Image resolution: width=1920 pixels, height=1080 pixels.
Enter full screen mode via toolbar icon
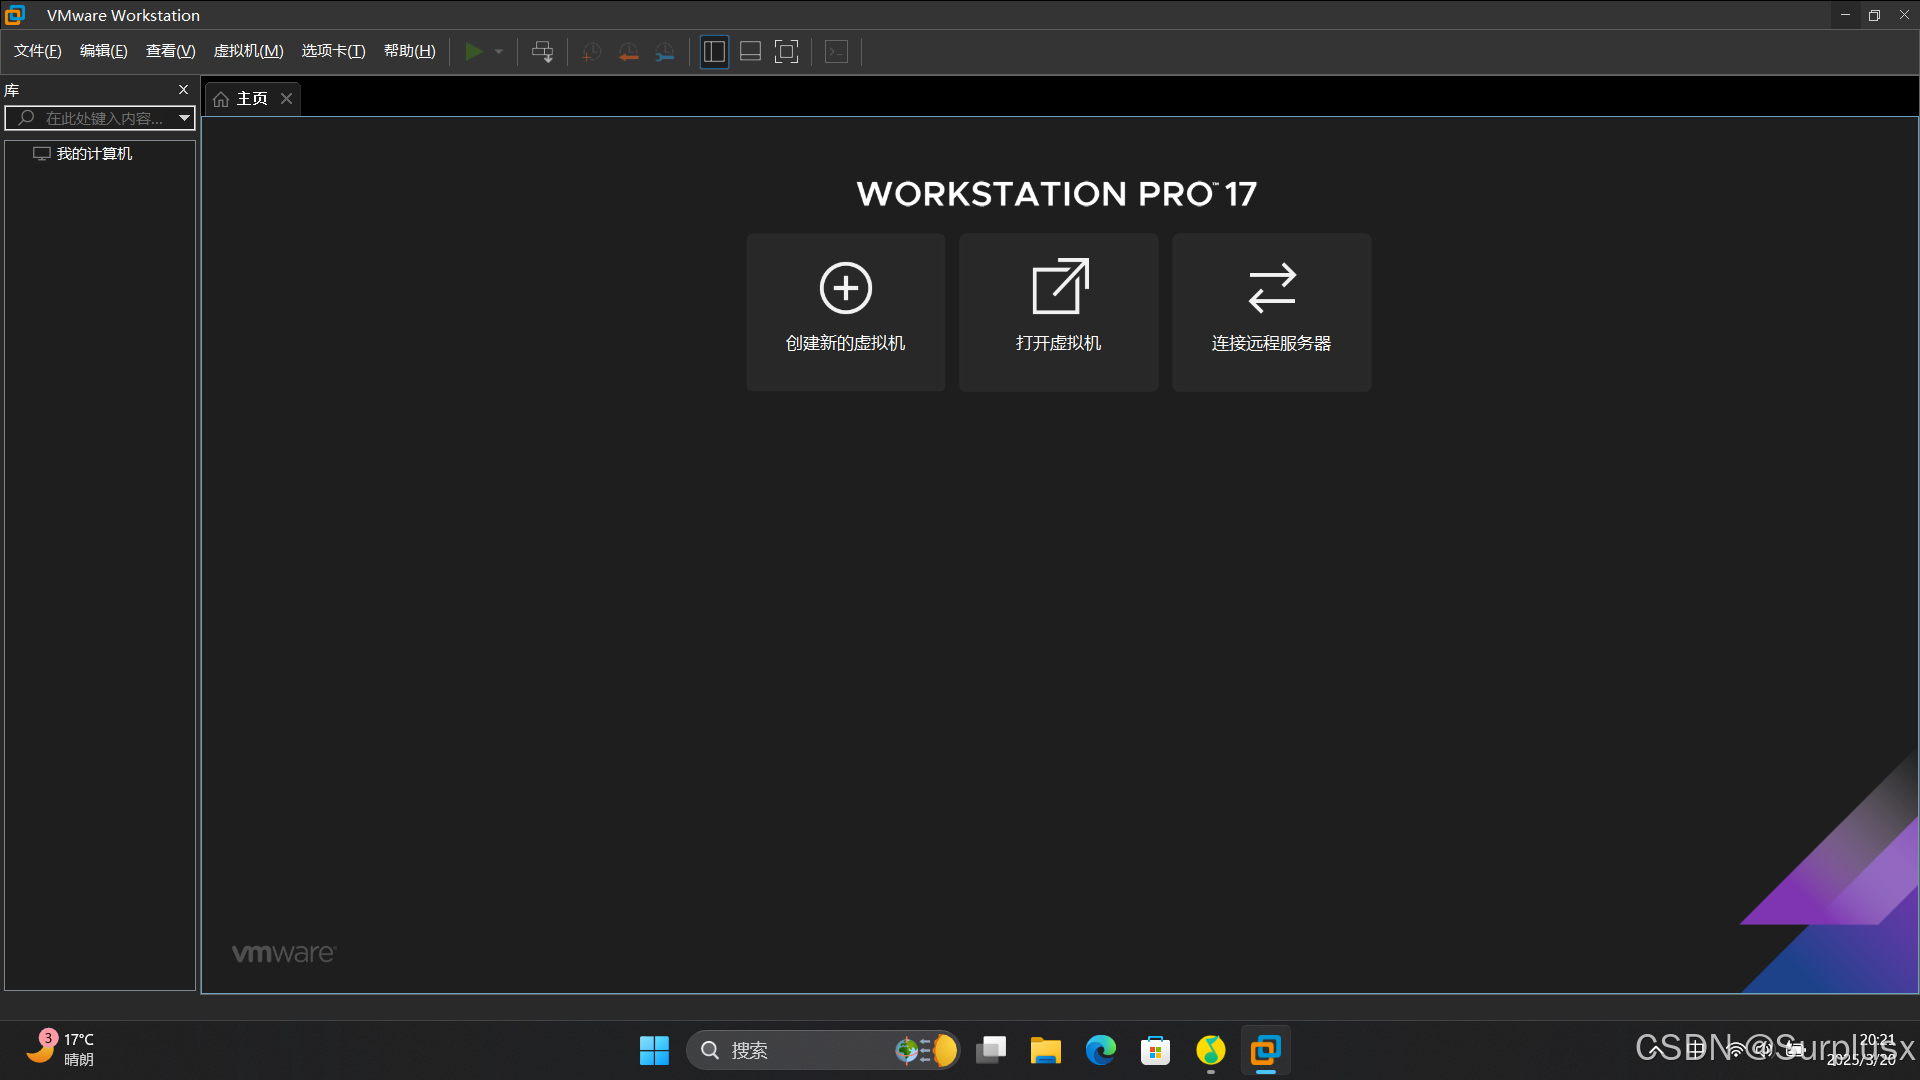click(787, 52)
